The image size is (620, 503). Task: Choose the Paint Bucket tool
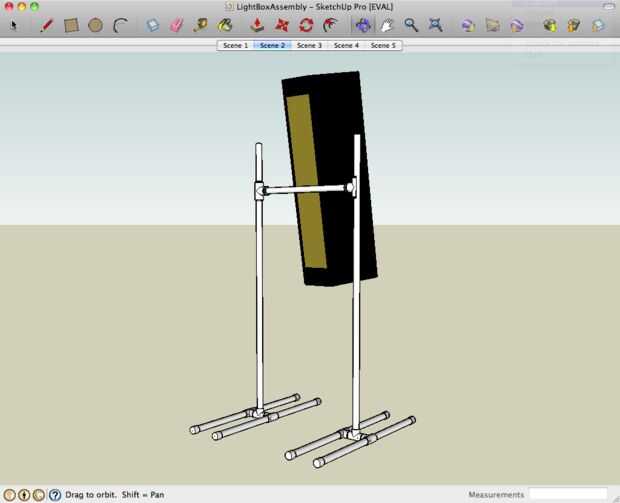tap(225, 25)
